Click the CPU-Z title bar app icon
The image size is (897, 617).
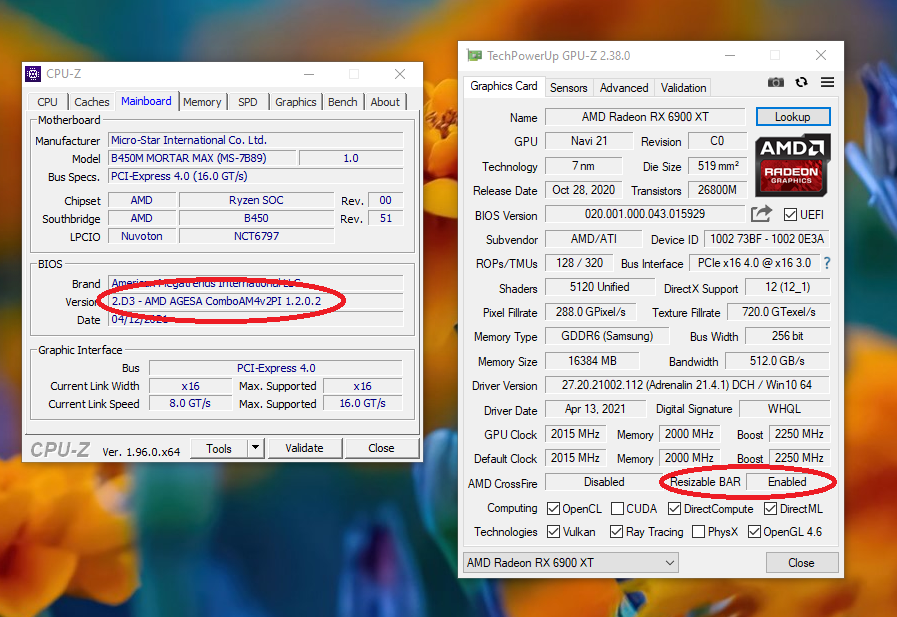point(33,74)
